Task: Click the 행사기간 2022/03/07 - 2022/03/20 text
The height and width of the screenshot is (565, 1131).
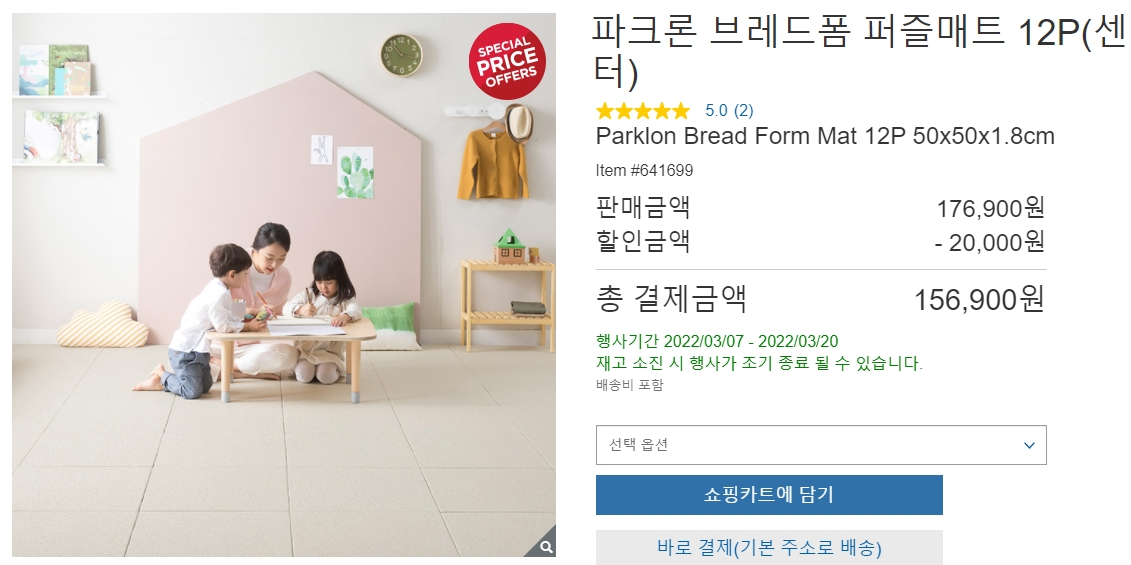Action: 717,341
